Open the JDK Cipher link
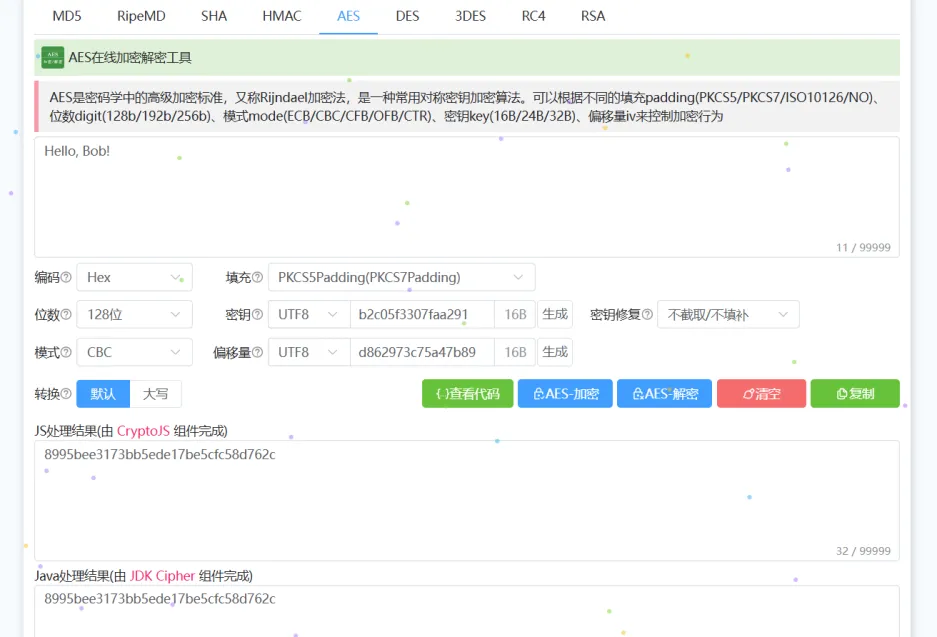Image resolution: width=937 pixels, height=637 pixels. pos(163,576)
